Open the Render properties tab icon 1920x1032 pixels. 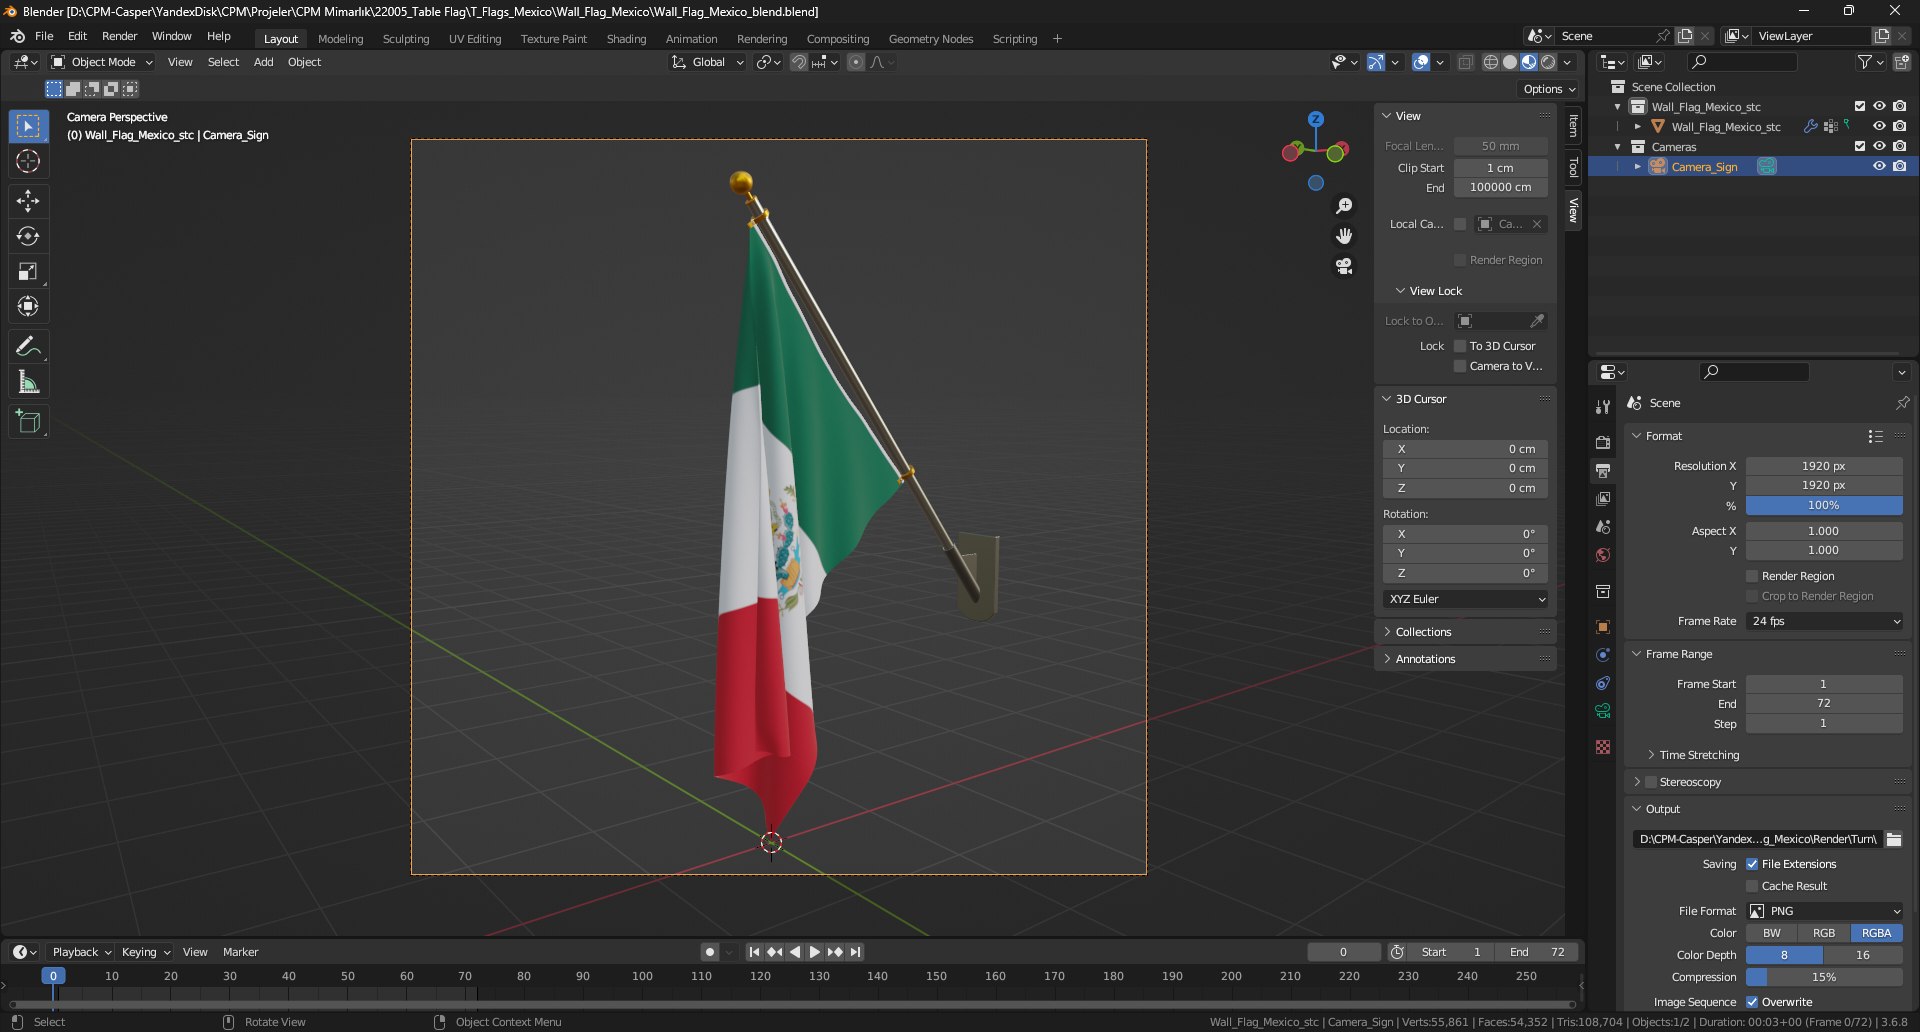point(1603,442)
